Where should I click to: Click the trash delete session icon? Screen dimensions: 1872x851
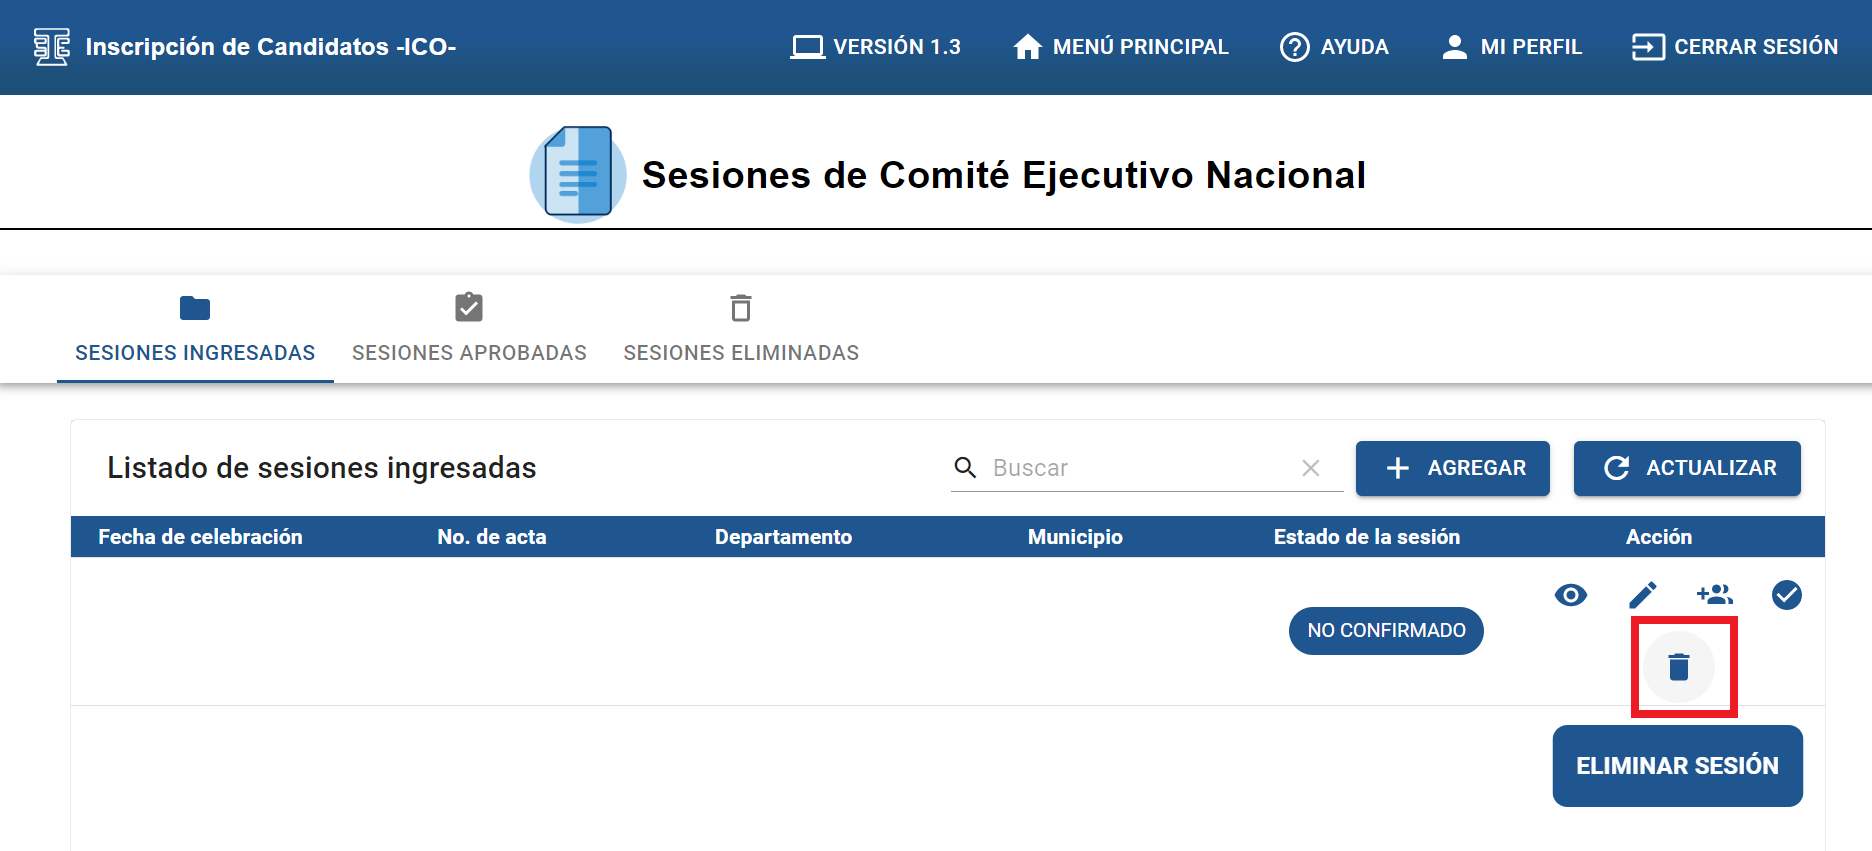1679,667
